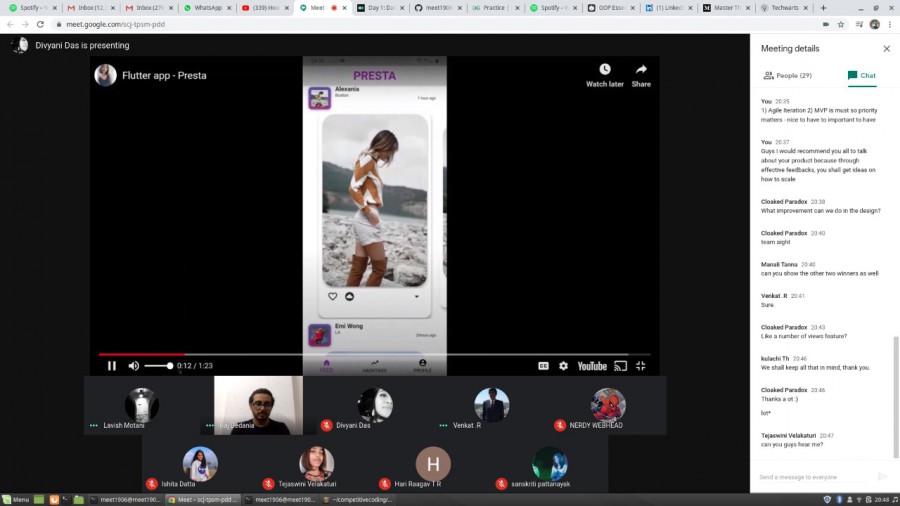Viewport: 900px width, 506px height.
Task: Reload the Google Meet page
Action: (40, 24)
